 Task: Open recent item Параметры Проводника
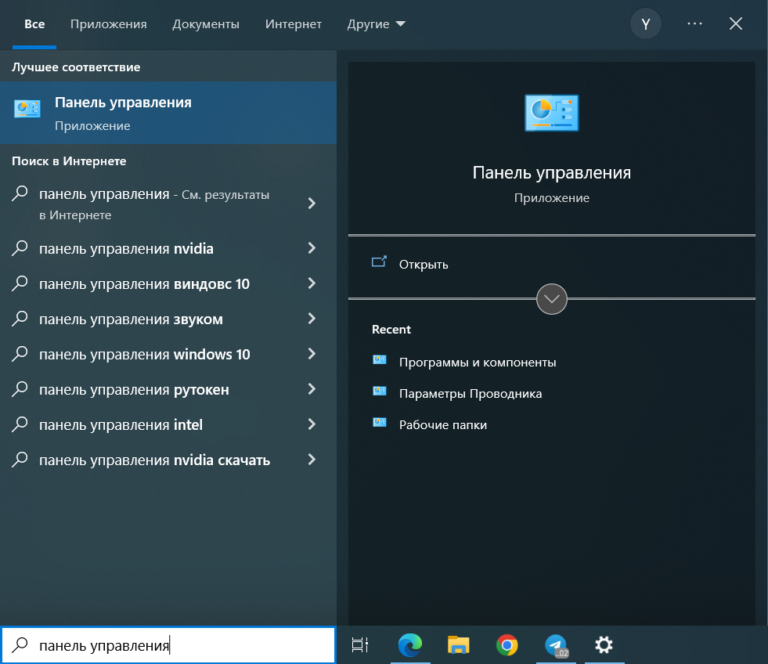click(470, 394)
